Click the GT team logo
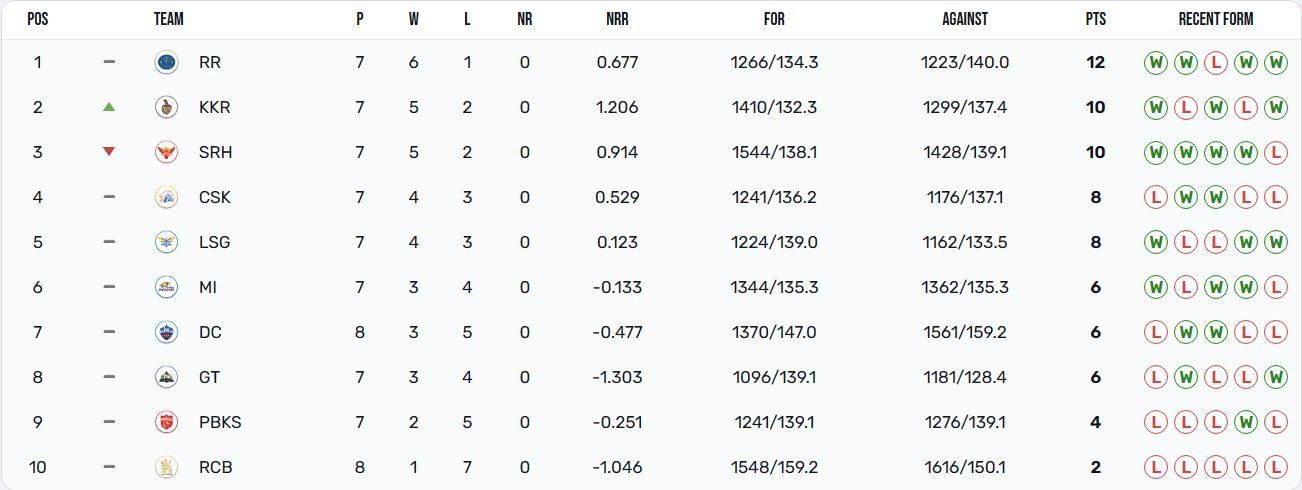Viewport: 1302px width, 490px height. point(166,377)
